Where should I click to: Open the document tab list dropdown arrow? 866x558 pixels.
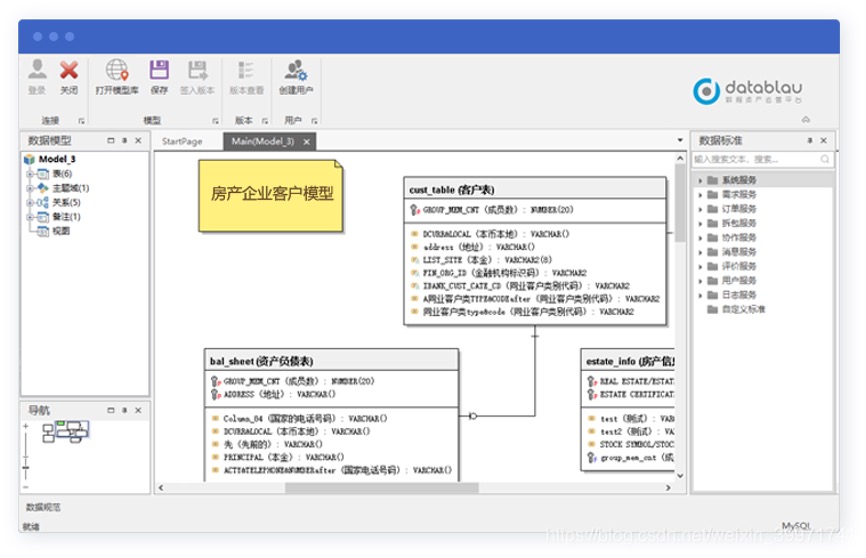pos(680,140)
